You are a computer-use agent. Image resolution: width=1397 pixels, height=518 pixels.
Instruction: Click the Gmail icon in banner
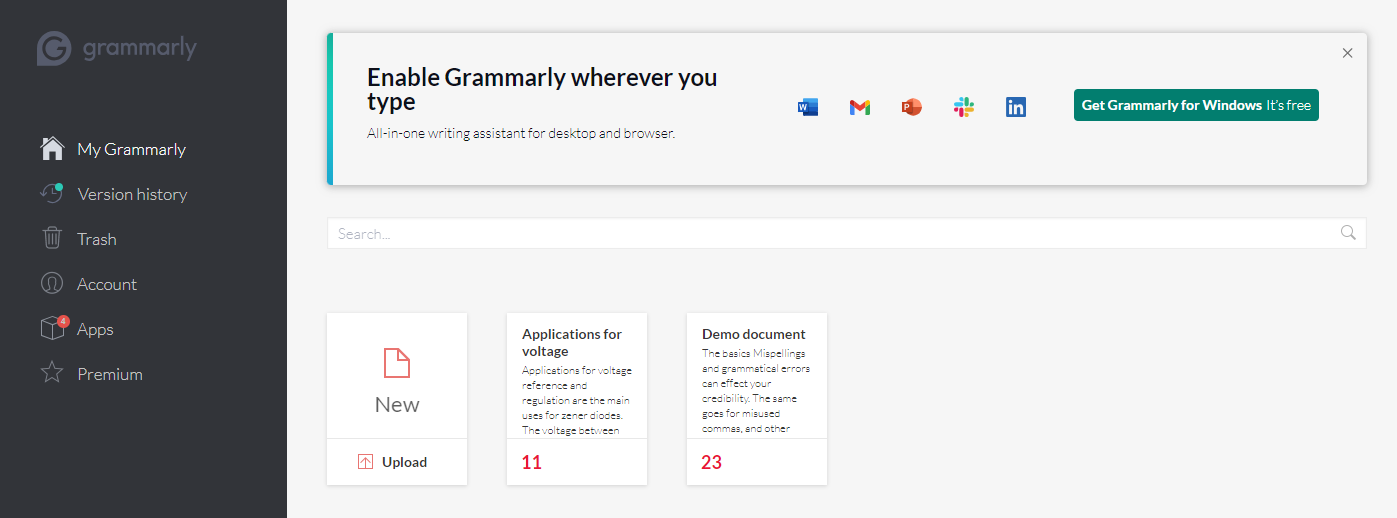(x=860, y=107)
